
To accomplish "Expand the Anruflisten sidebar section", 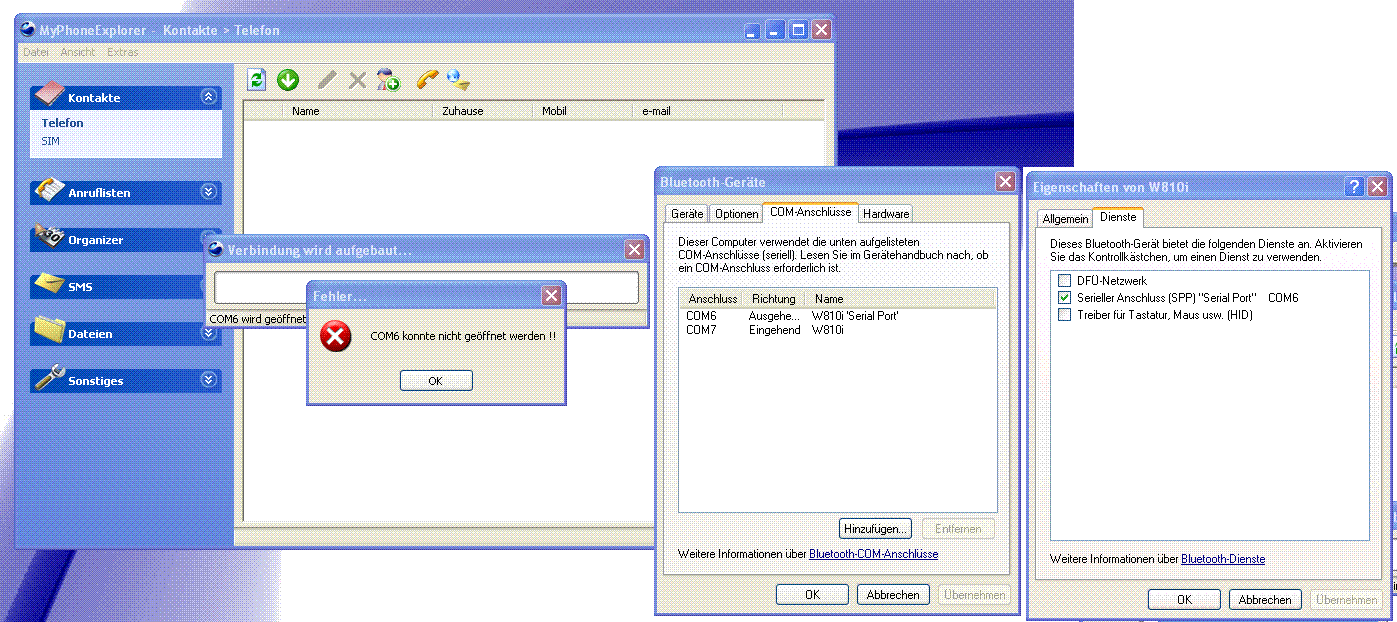I will tap(208, 192).
